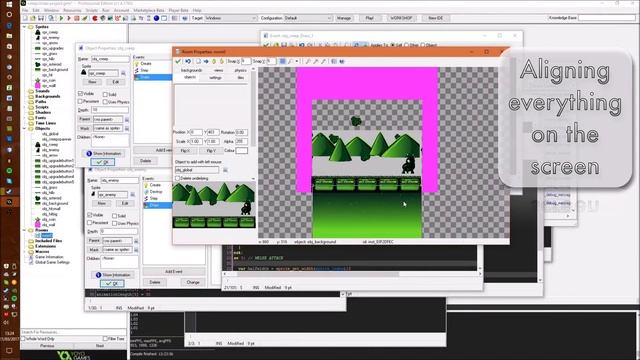Select the Draw event in obj_creep events list
640x360 pixels.
click(153, 77)
